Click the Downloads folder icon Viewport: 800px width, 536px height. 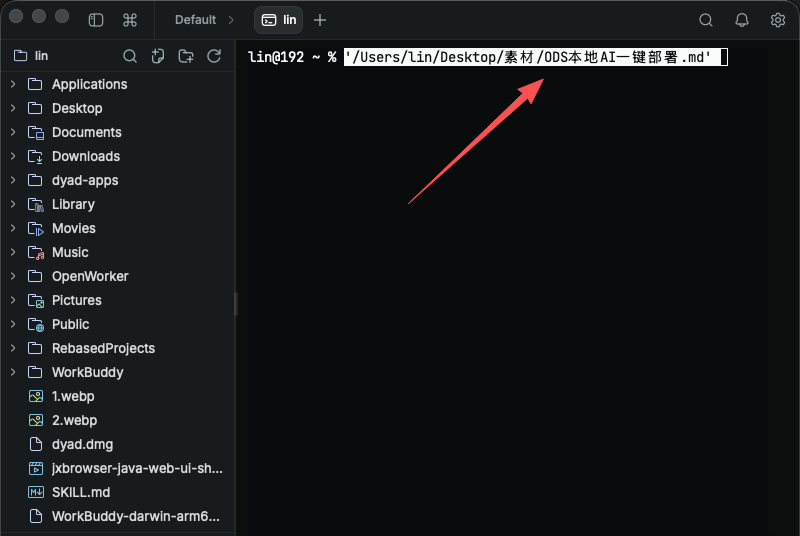(36, 156)
